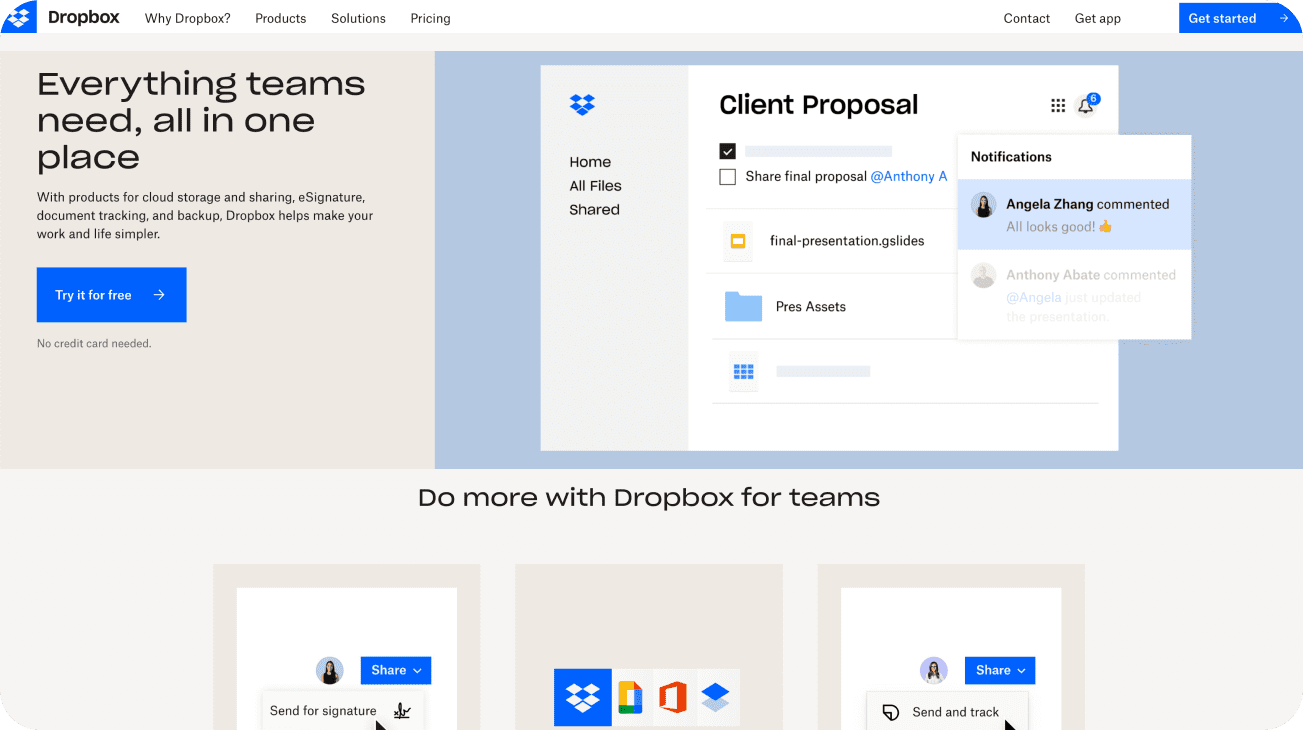Click the Client Proposal title
Screen dimensions: 1303x730
click(x=819, y=105)
